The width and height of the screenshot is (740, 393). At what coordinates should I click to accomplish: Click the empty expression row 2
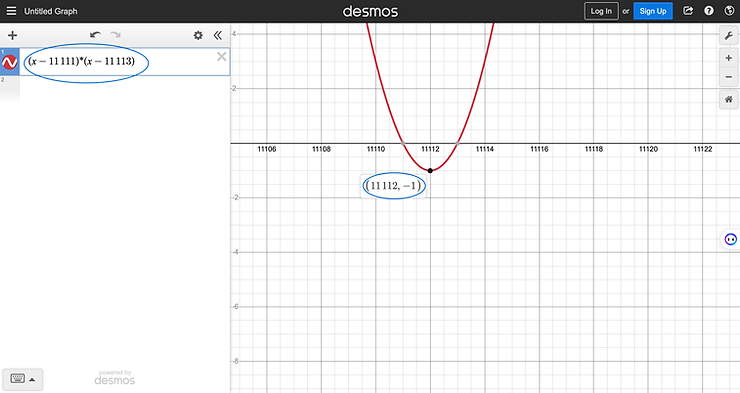(115, 88)
